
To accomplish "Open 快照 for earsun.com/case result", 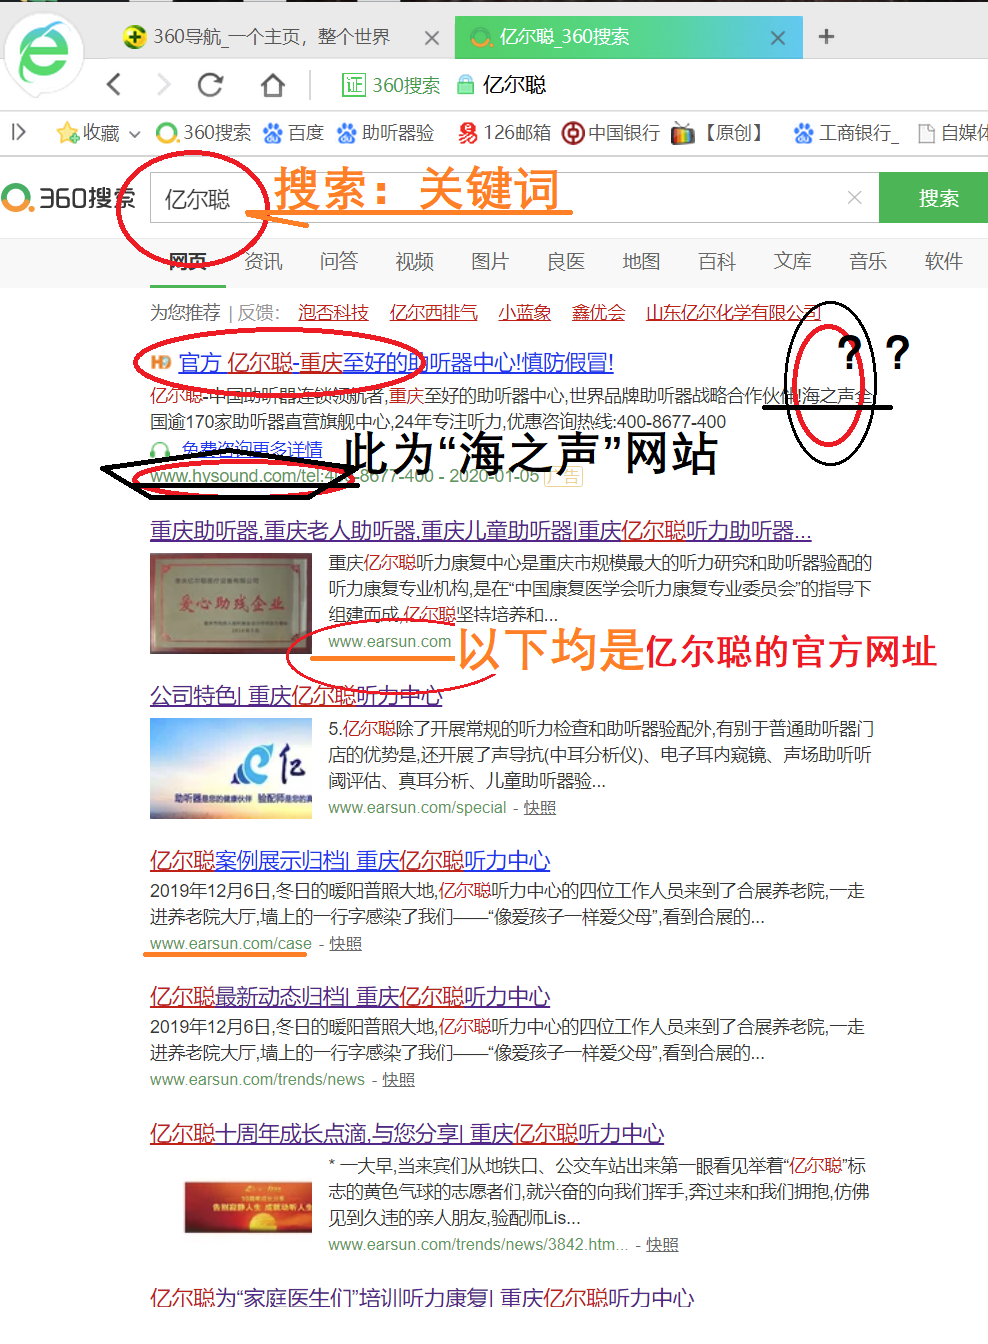I will point(346,944).
